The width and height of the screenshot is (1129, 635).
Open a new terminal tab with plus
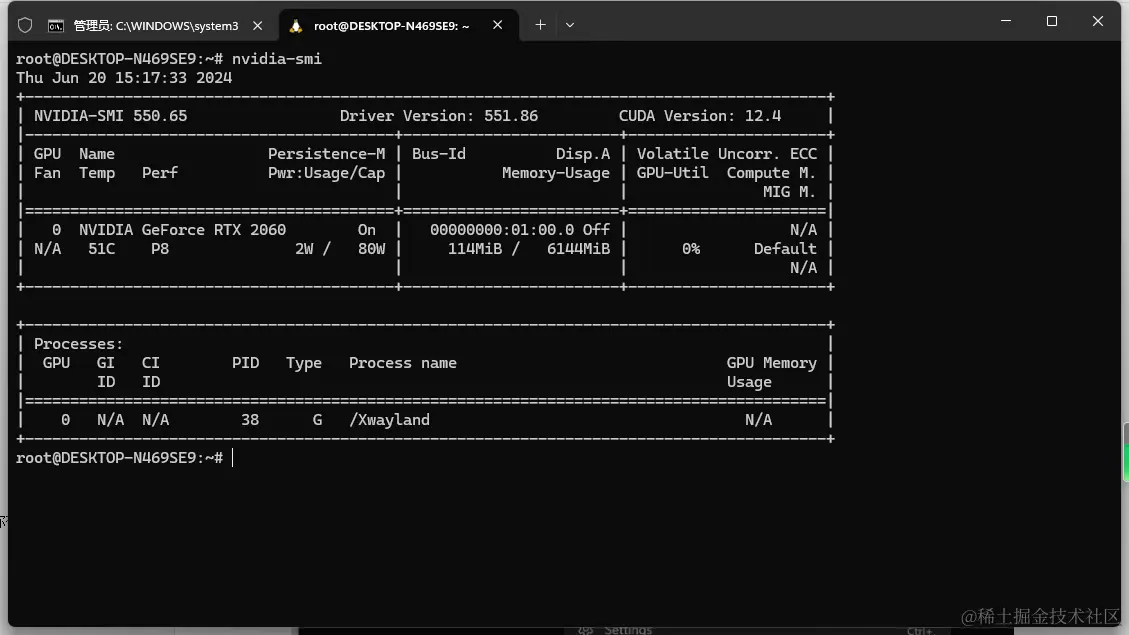[540, 25]
